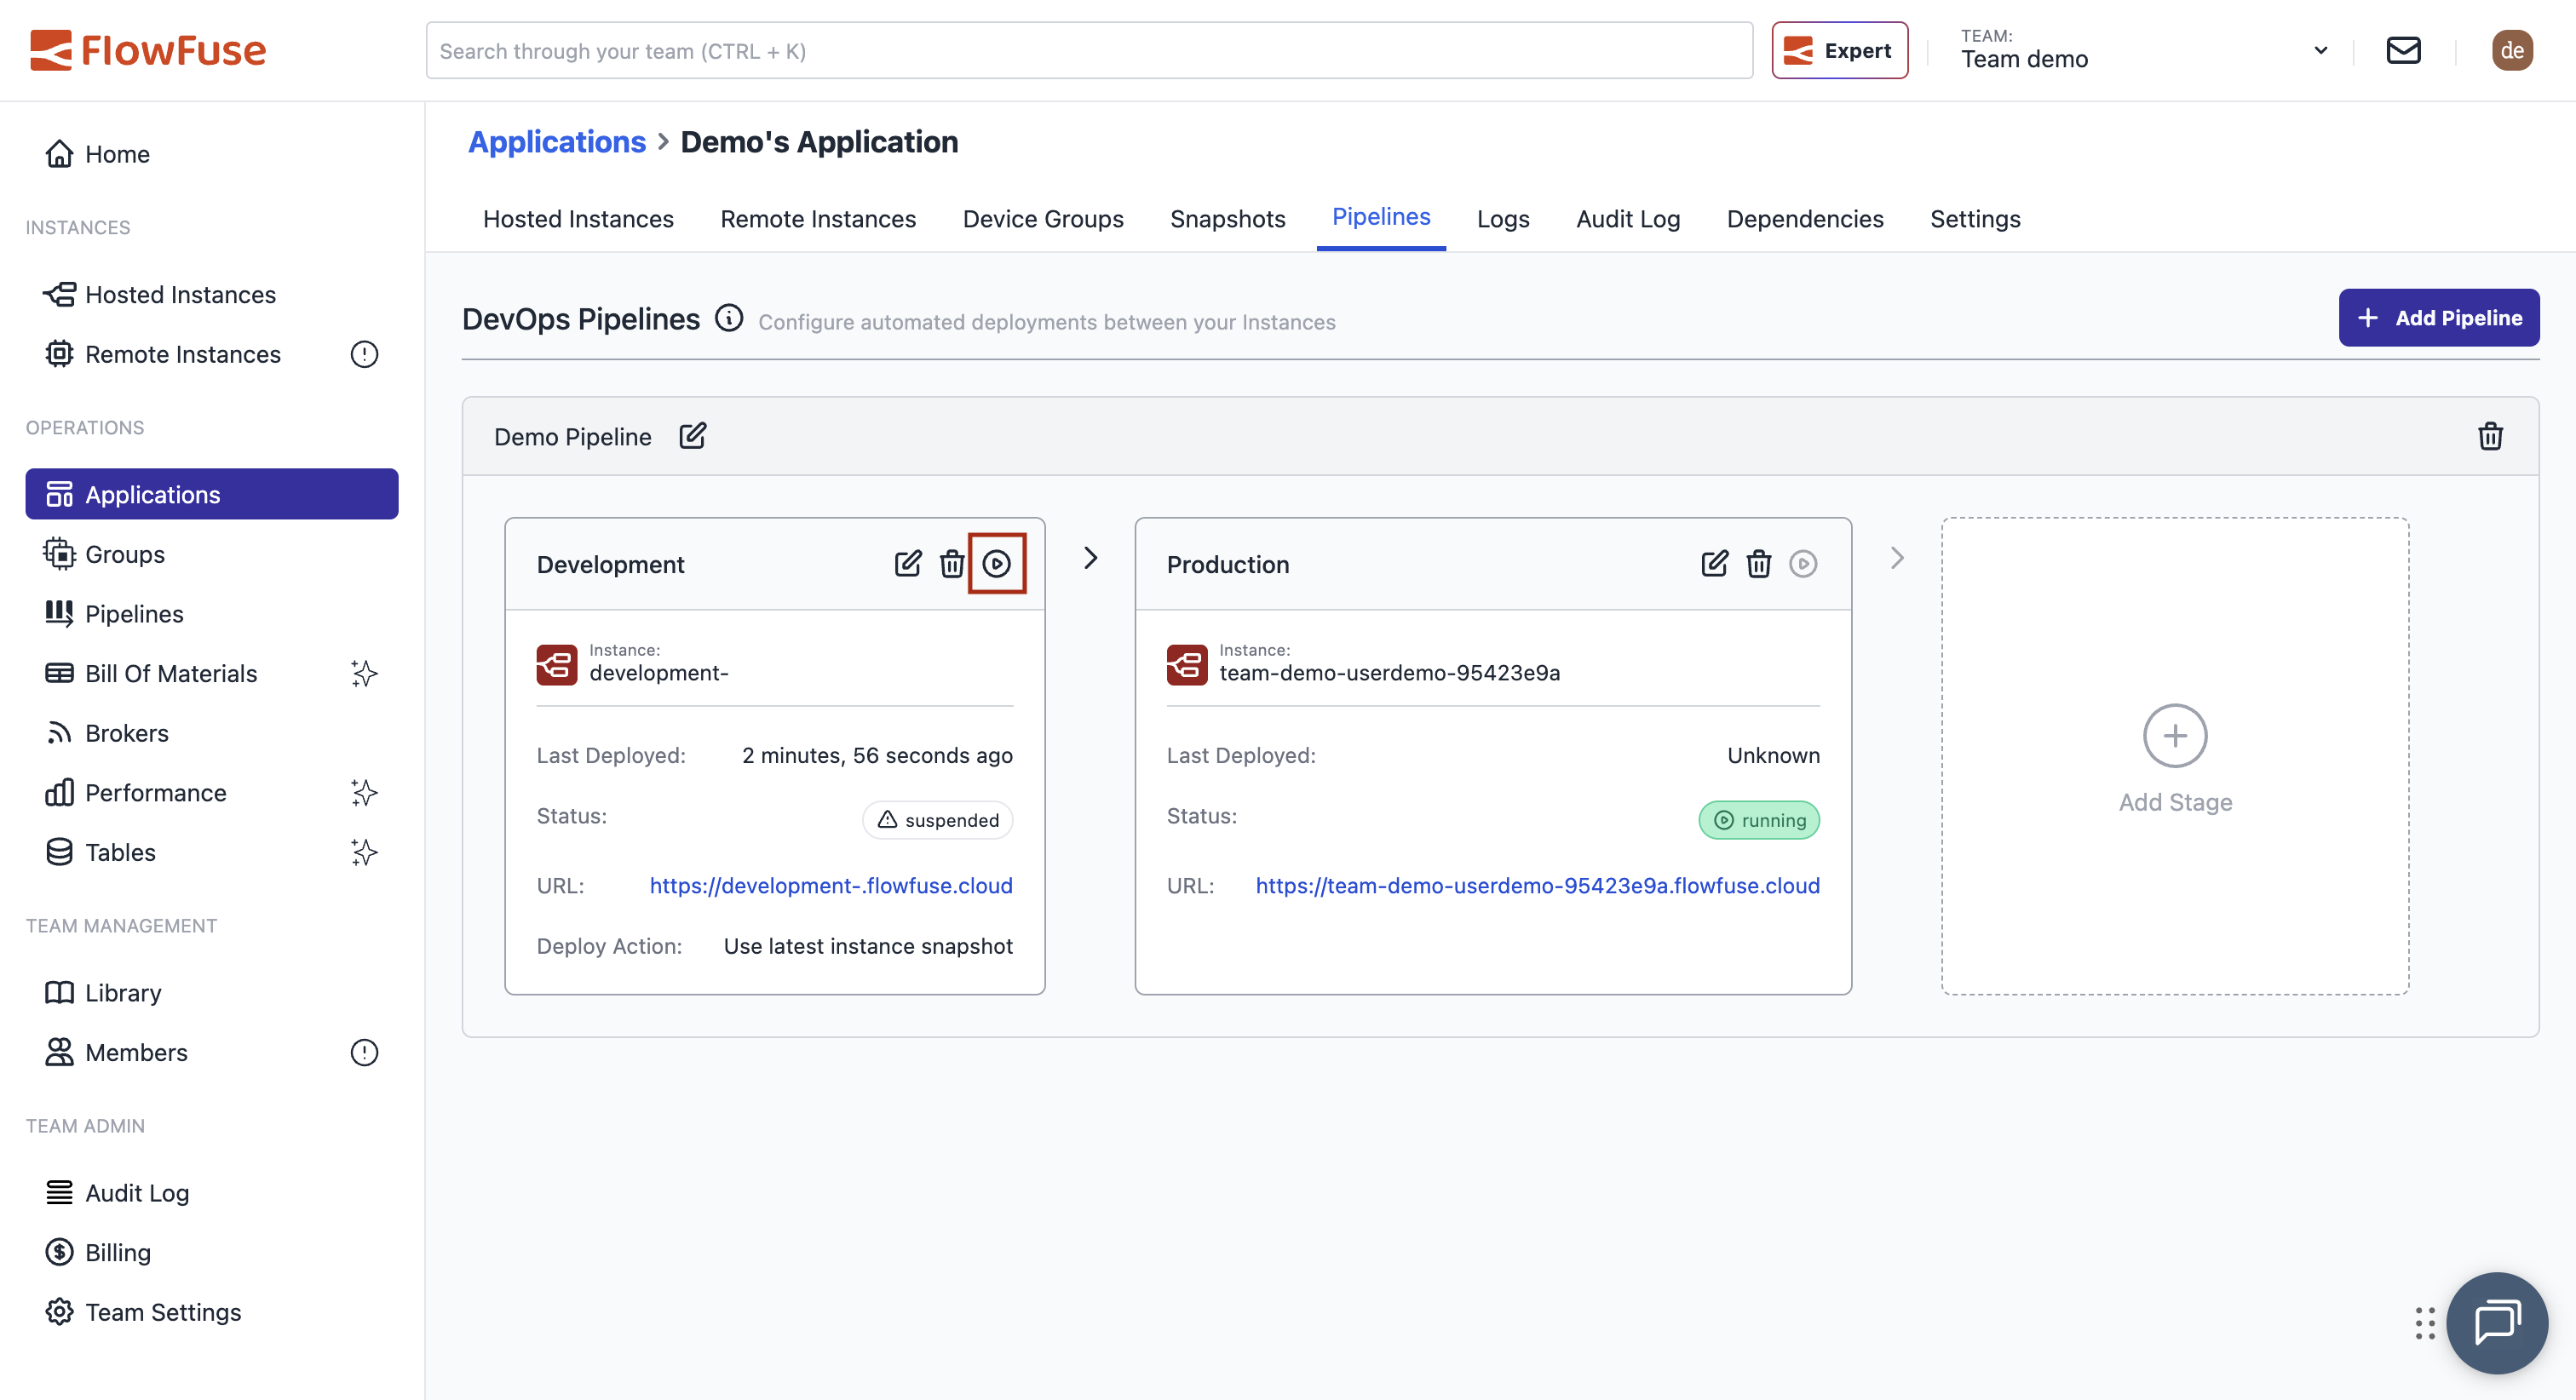Open the chat support bubble
This screenshot has height=1400, width=2576.
point(2496,1322)
